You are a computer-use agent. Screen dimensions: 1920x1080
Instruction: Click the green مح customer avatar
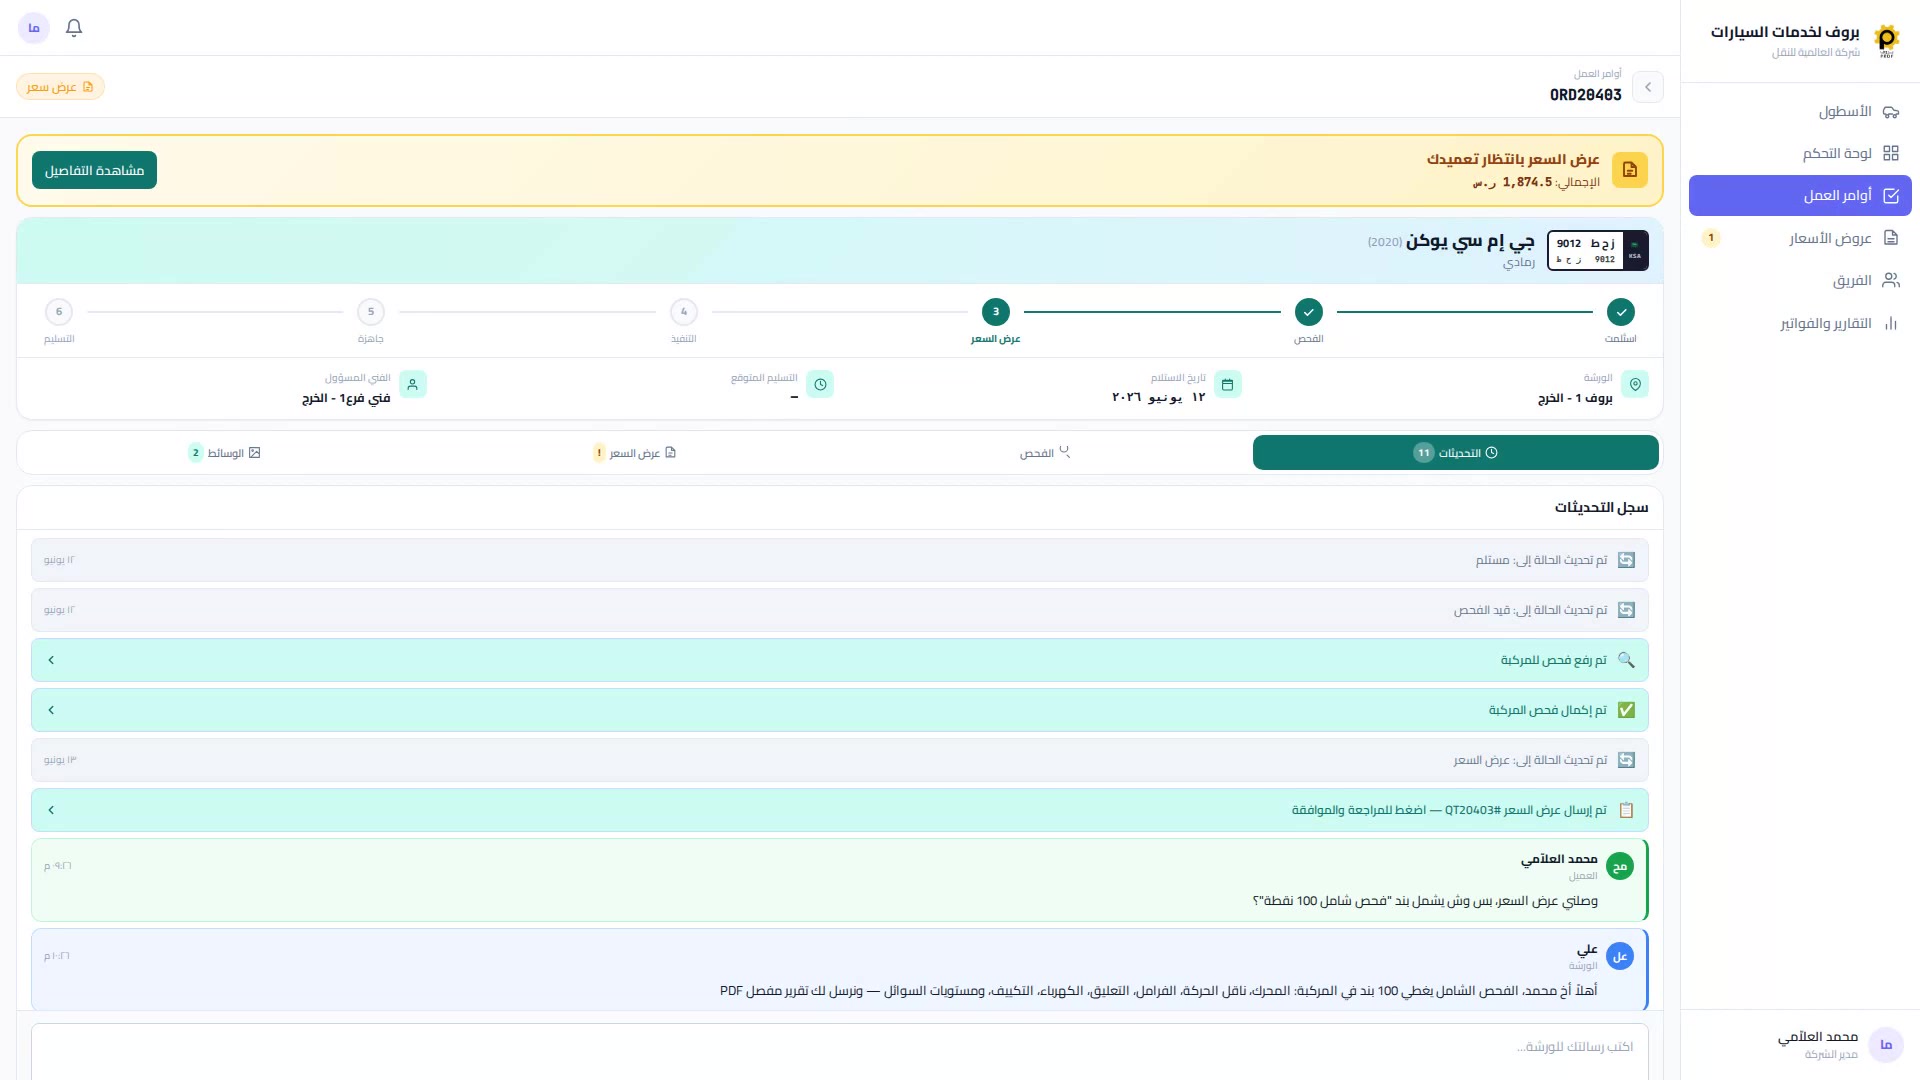1620,866
